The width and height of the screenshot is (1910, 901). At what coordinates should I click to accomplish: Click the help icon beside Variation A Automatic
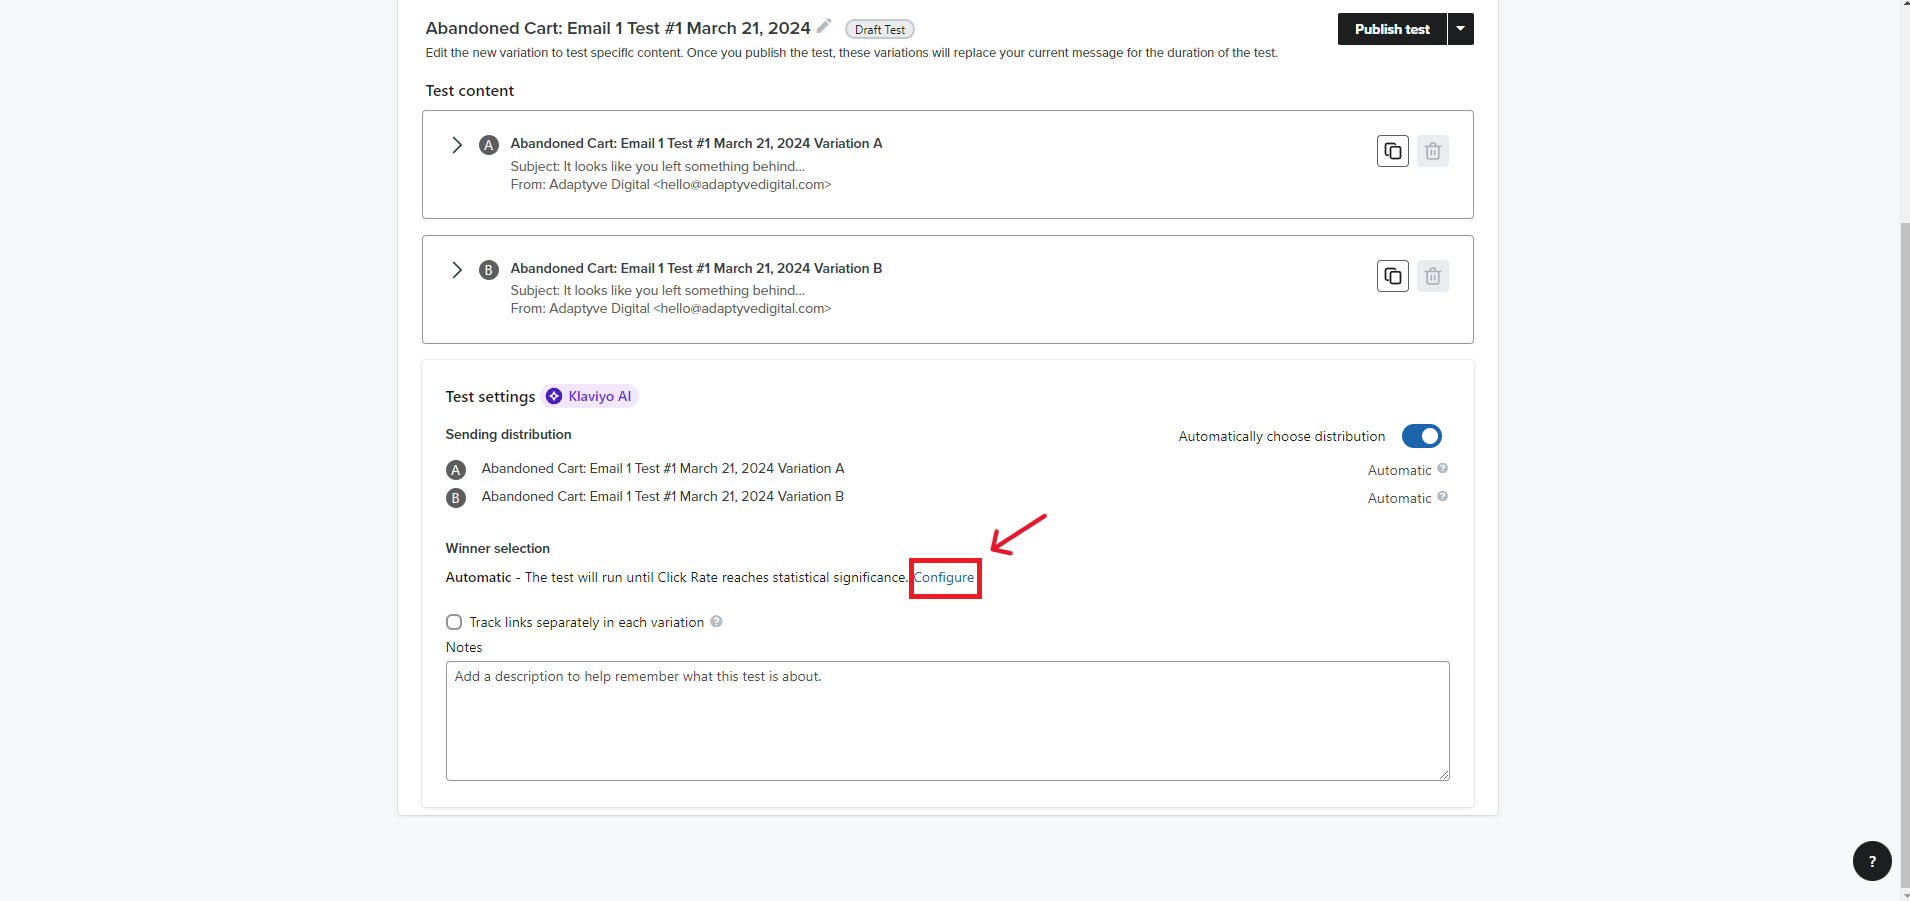[x=1442, y=469]
